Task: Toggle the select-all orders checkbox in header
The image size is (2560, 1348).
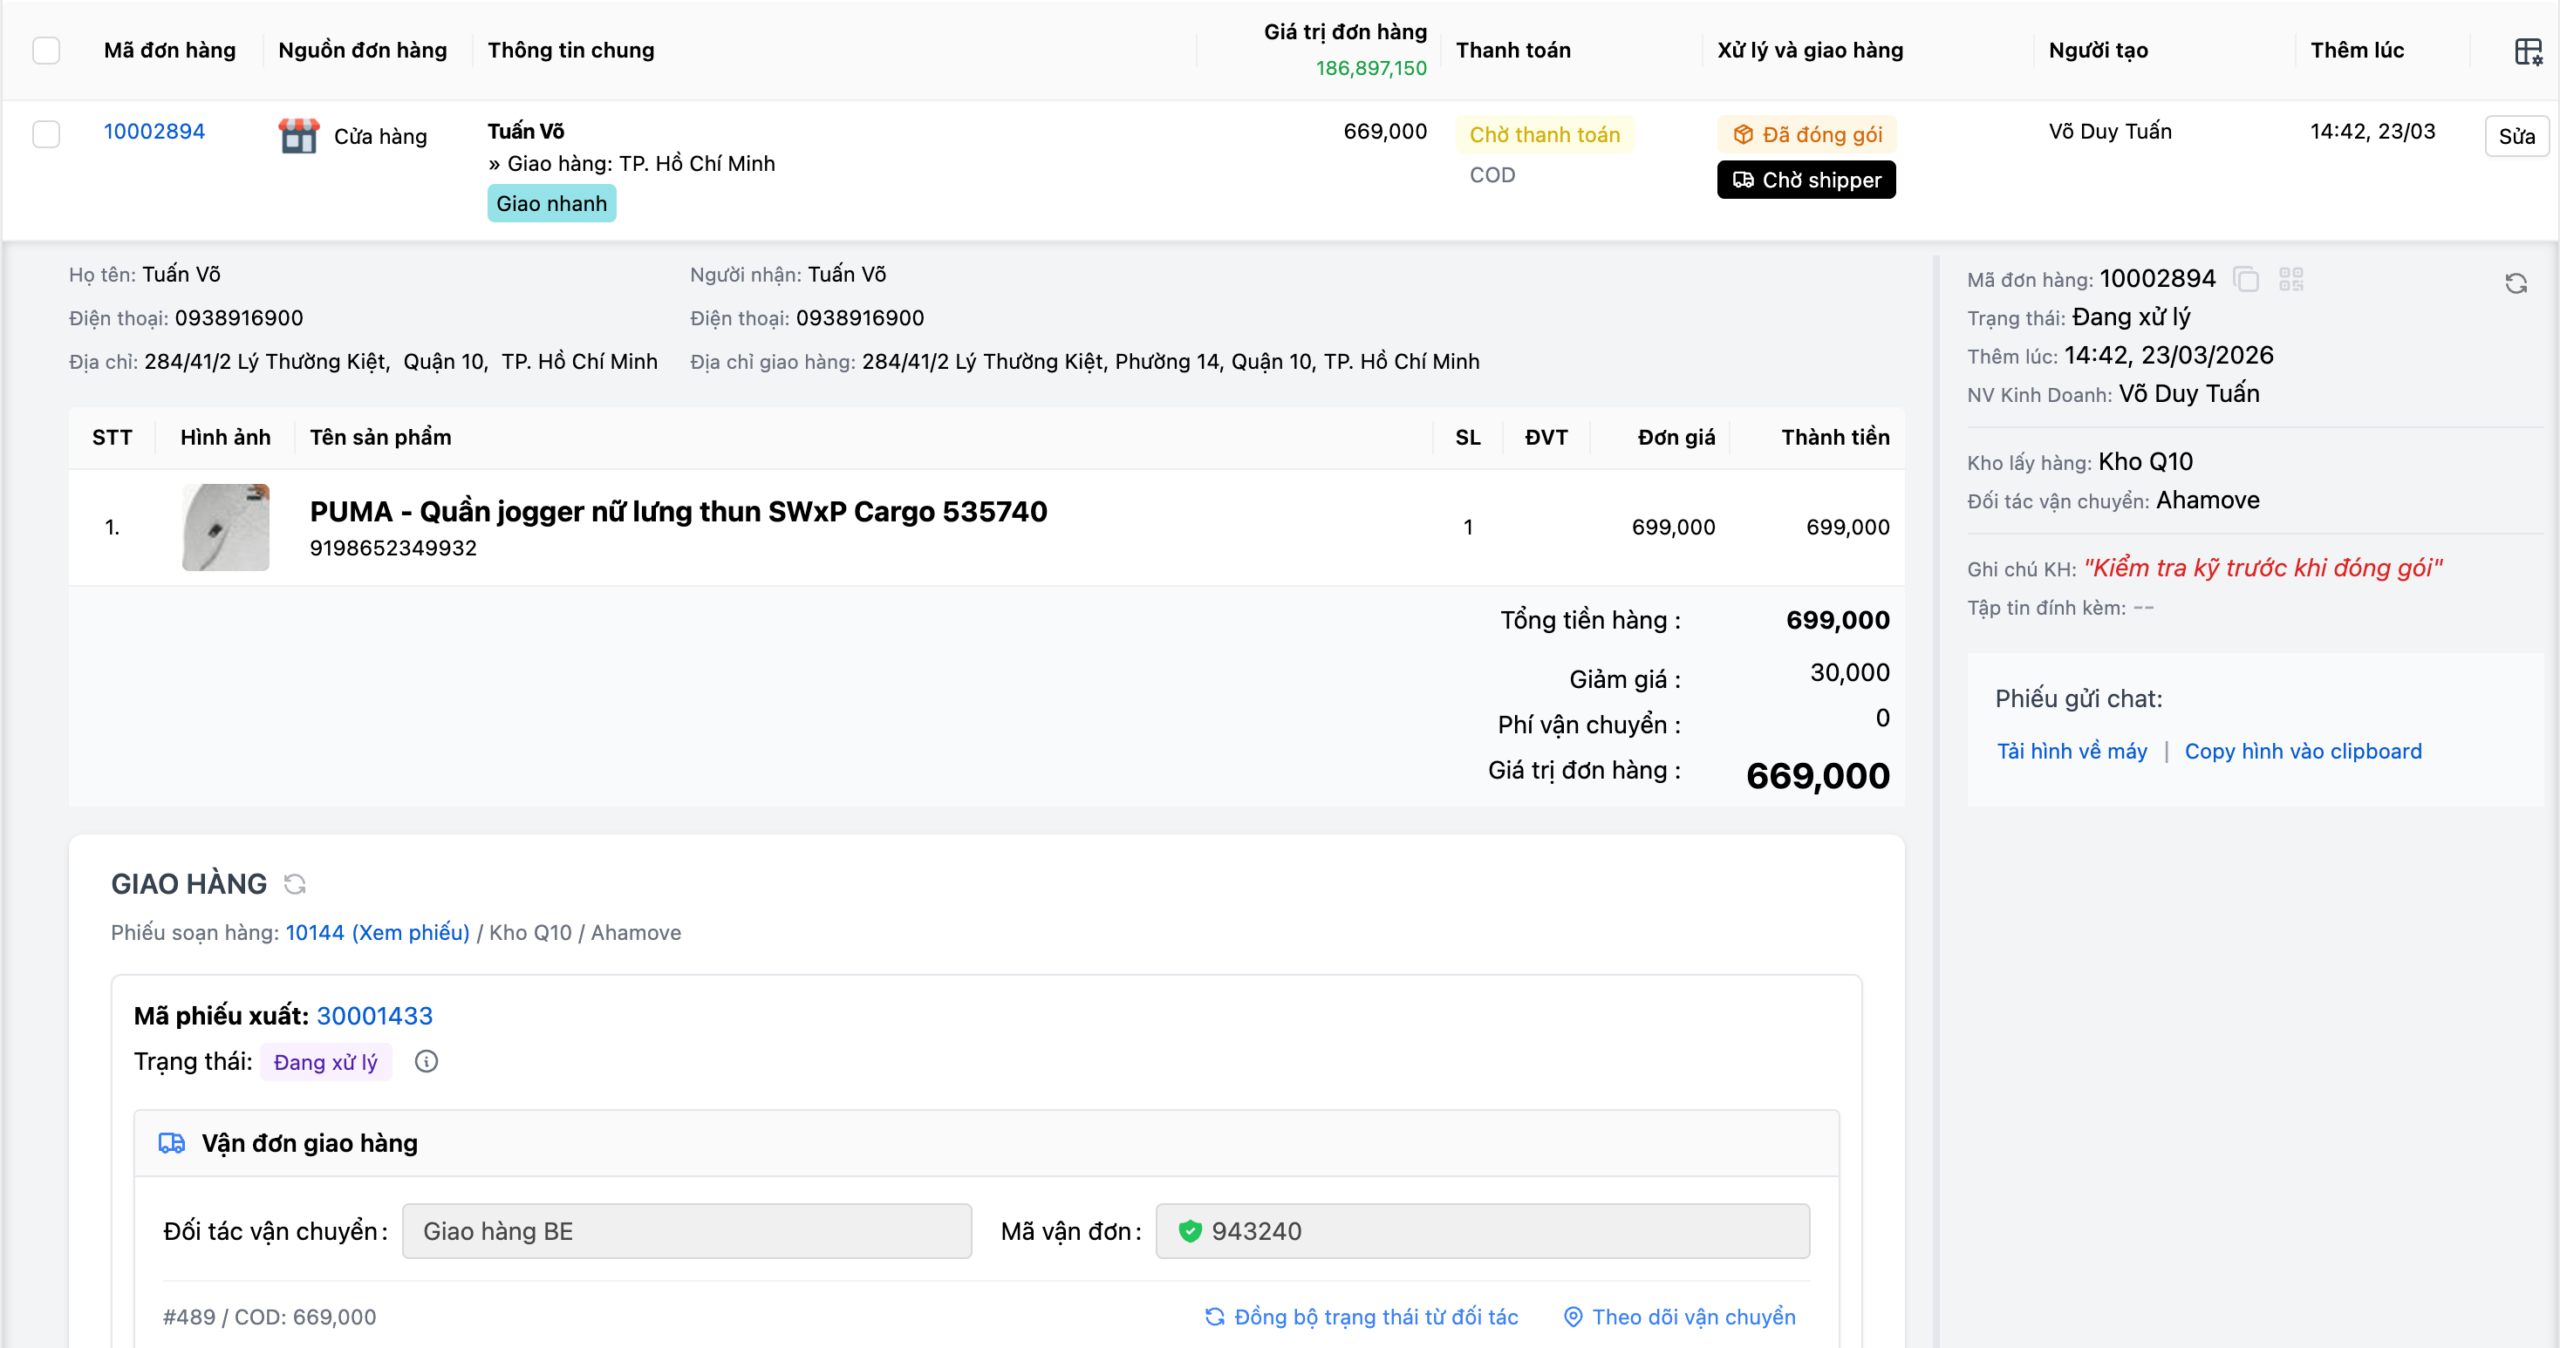Action: [x=46, y=50]
